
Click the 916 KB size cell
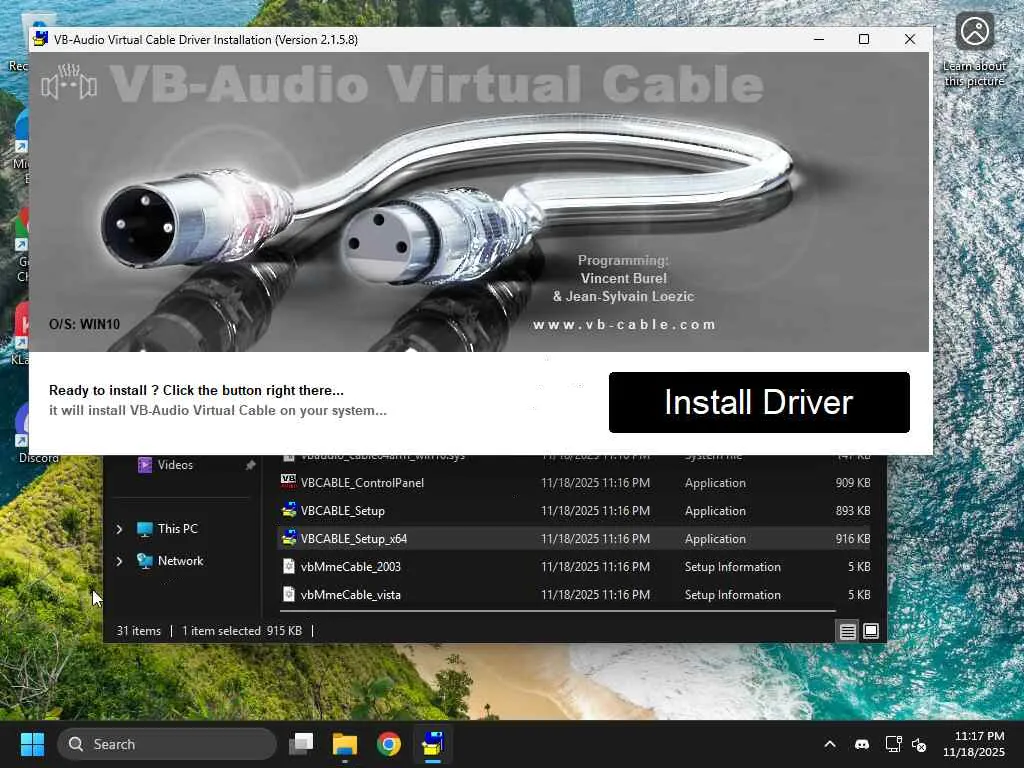[x=853, y=539]
